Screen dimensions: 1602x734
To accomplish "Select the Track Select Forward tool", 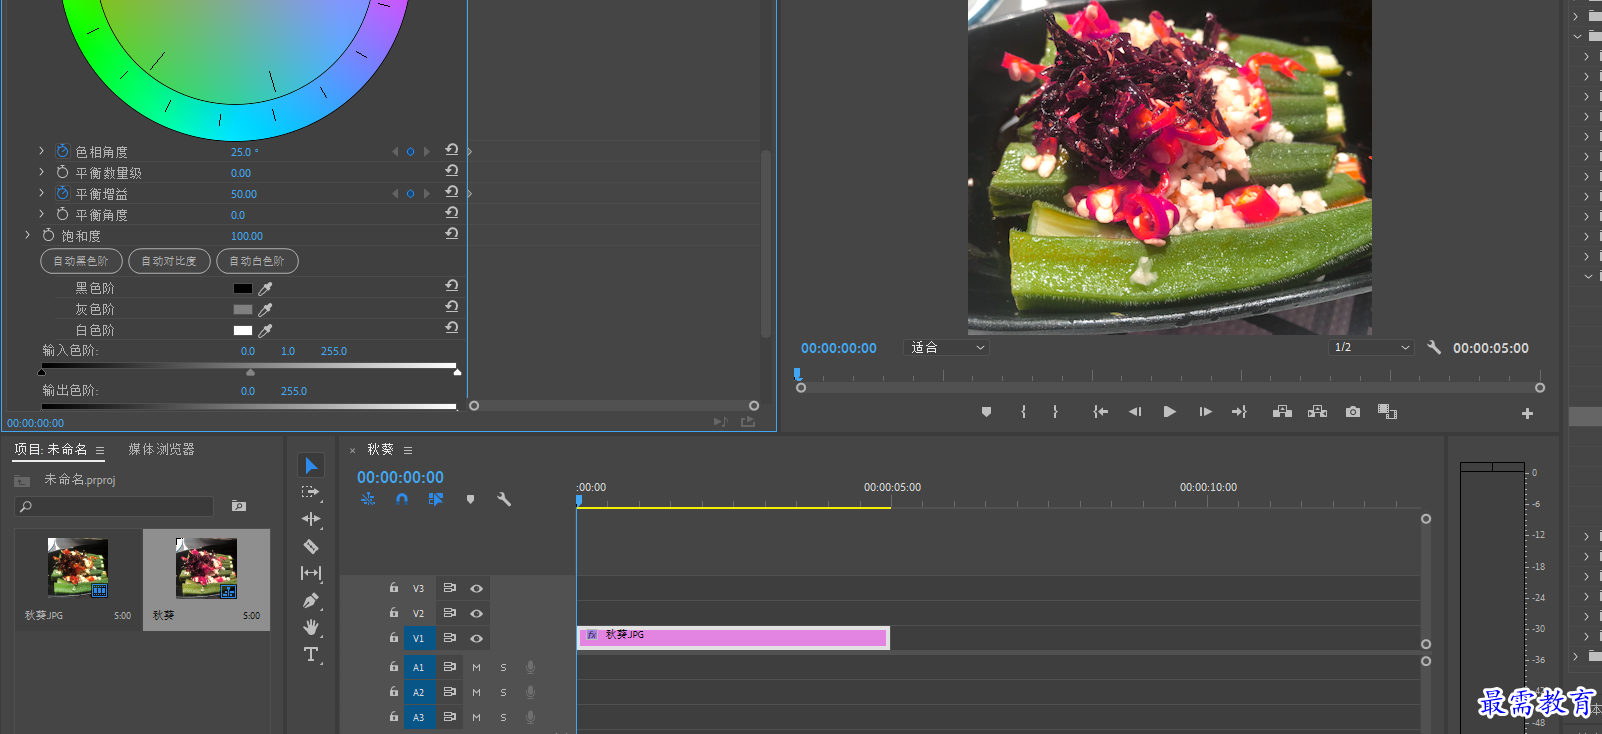I will tap(311, 492).
